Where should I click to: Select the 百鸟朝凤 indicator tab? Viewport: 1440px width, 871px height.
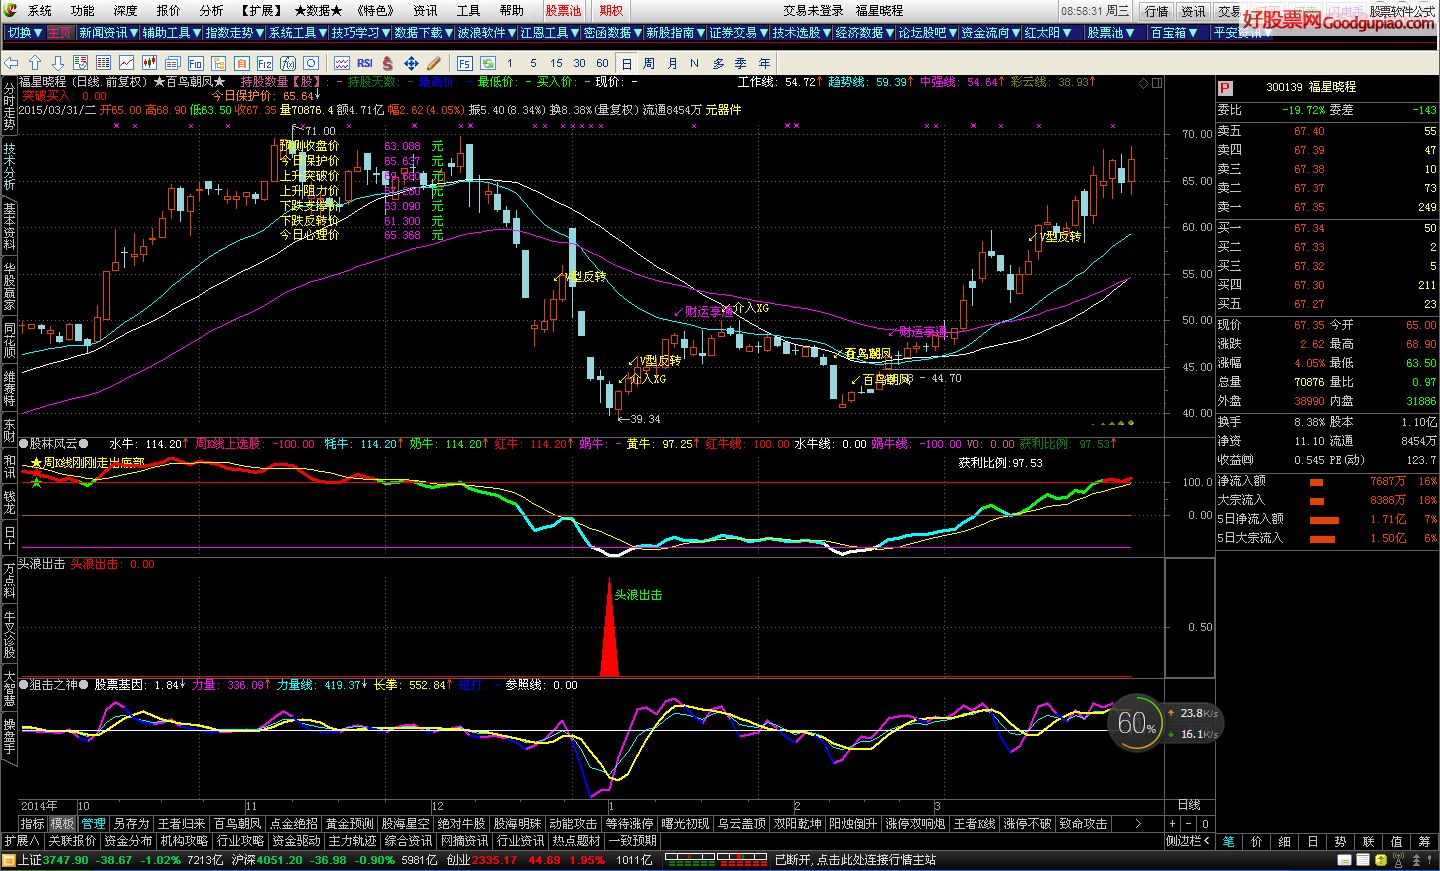[x=237, y=824]
